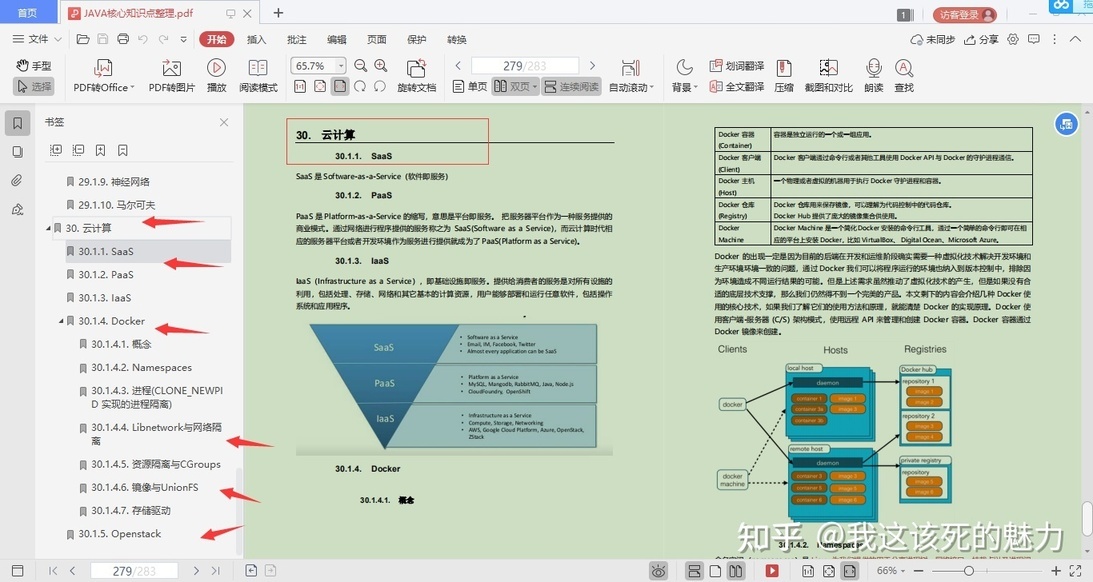1093x582 pixels.
Task: Open the 截图和对比 screenshot tool
Action: point(828,76)
